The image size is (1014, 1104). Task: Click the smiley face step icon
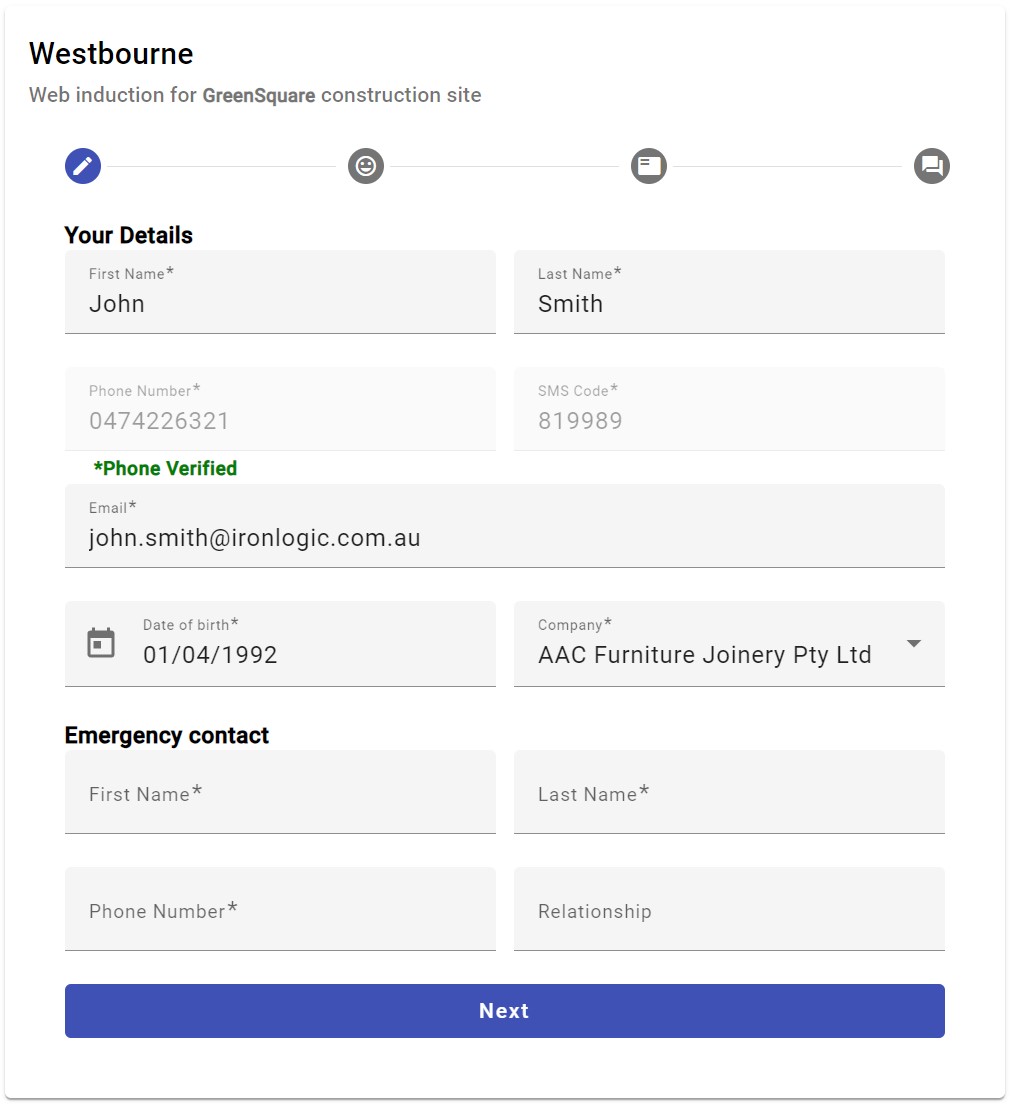[366, 166]
